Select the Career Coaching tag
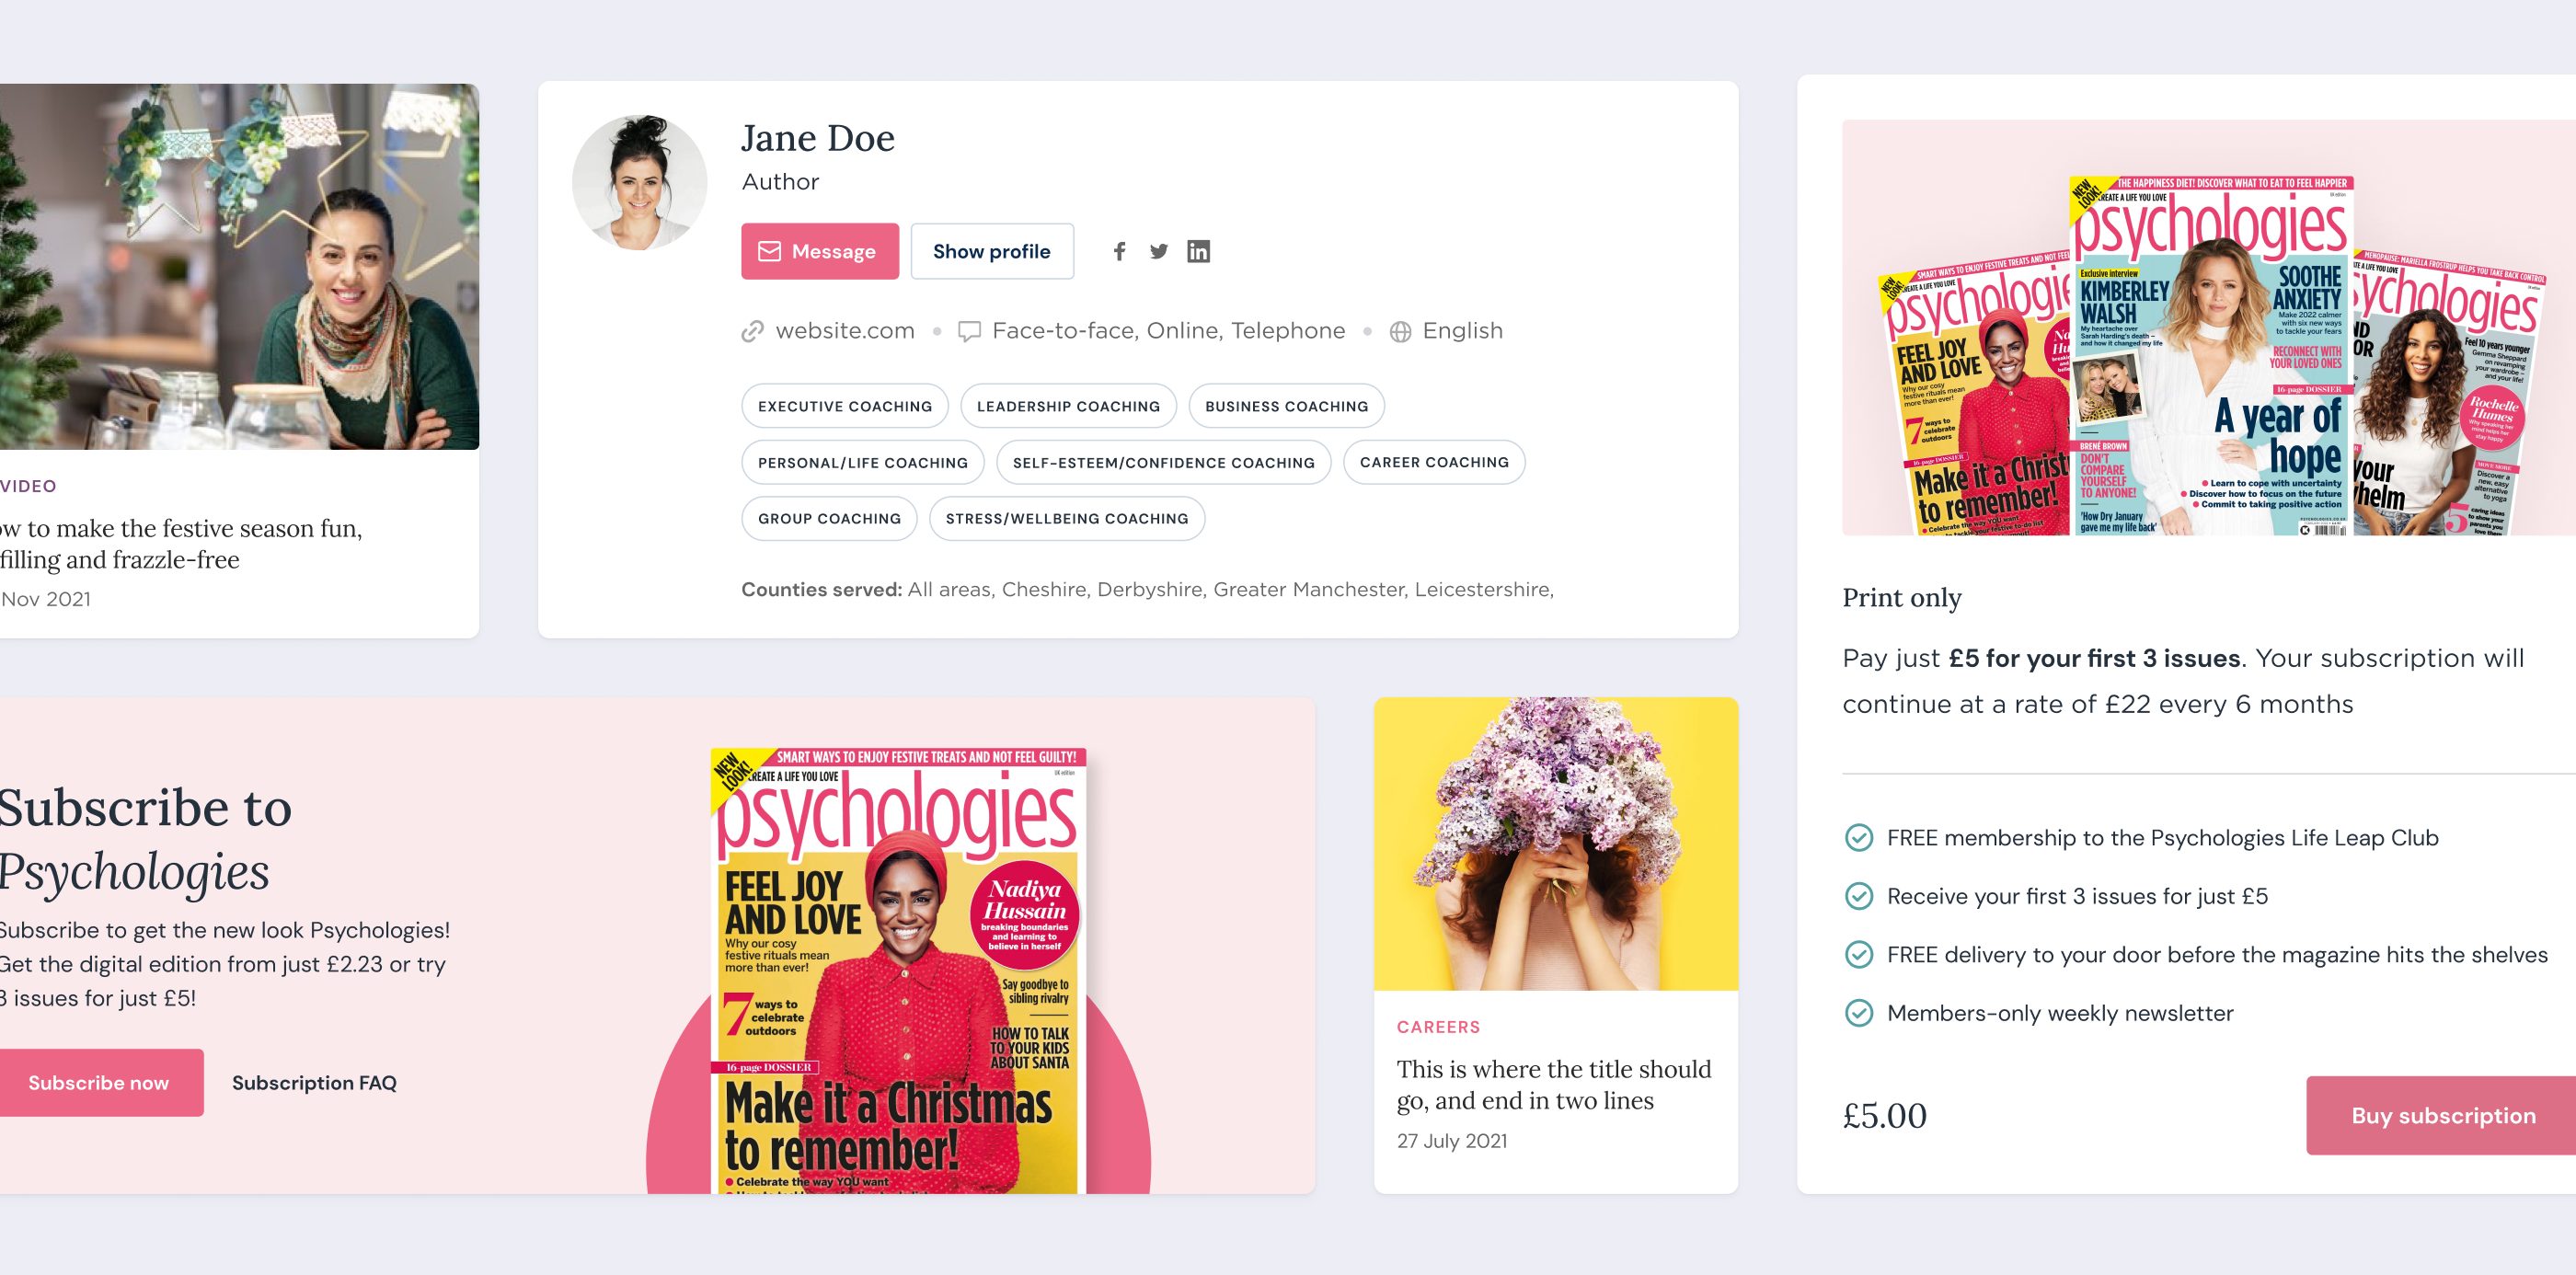Image resolution: width=2576 pixels, height=1275 pixels. pos(1434,462)
